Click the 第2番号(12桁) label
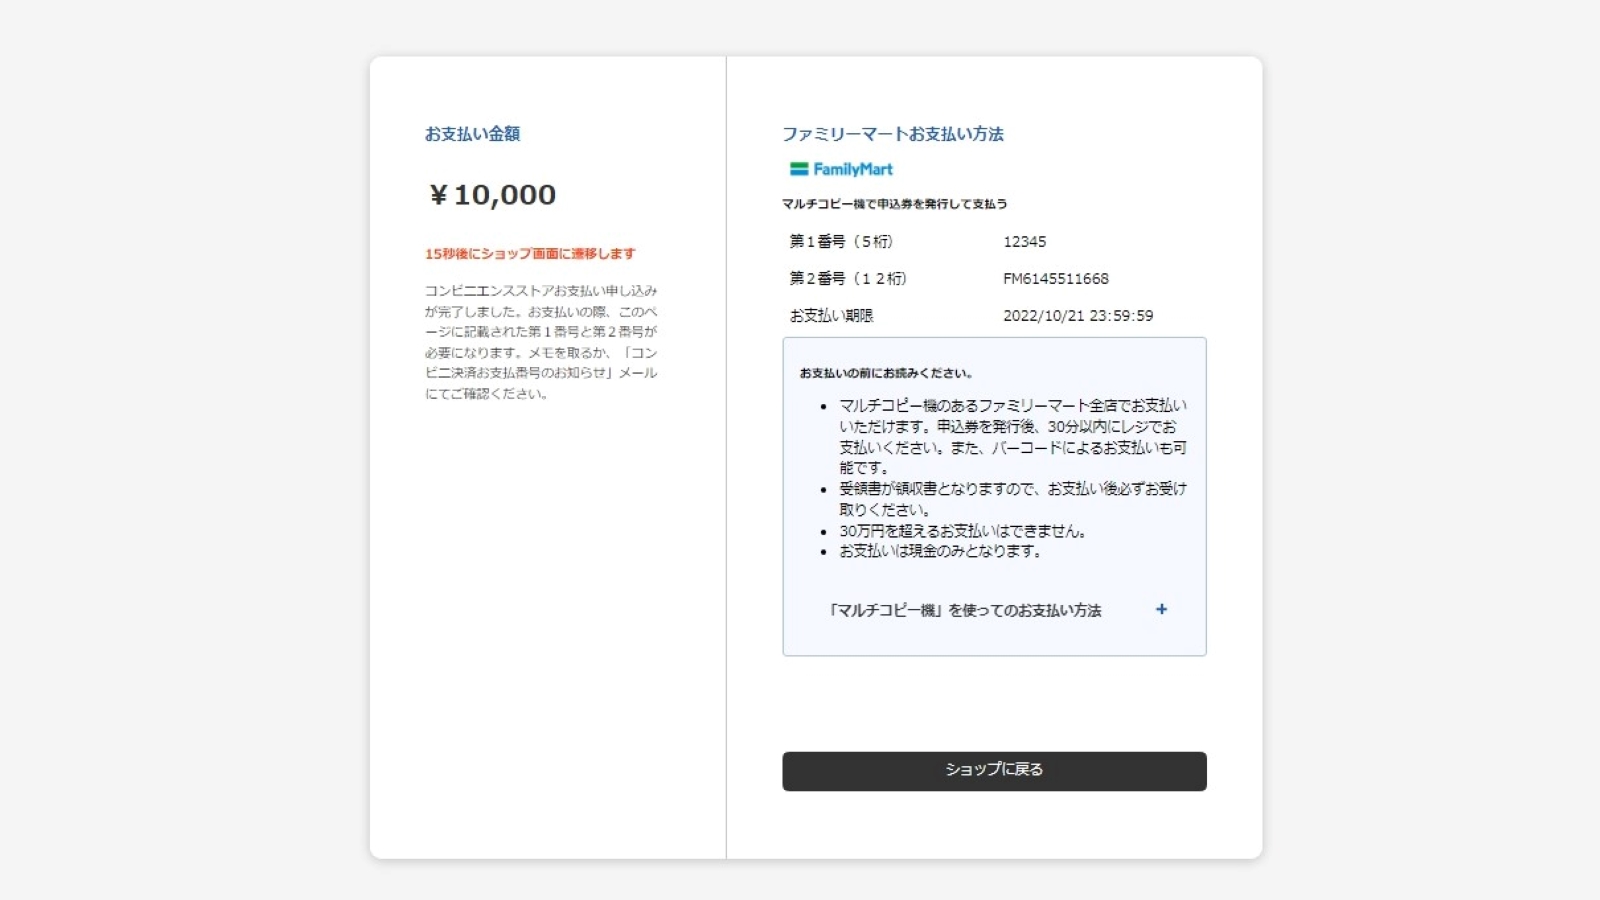This screenshot has height=900, width=1600. pyautogui.click(x=848, y=279)
